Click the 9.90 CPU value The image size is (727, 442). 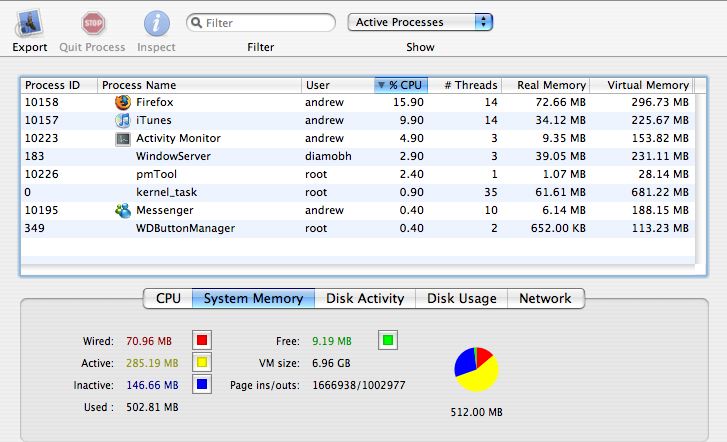point(412,120)
